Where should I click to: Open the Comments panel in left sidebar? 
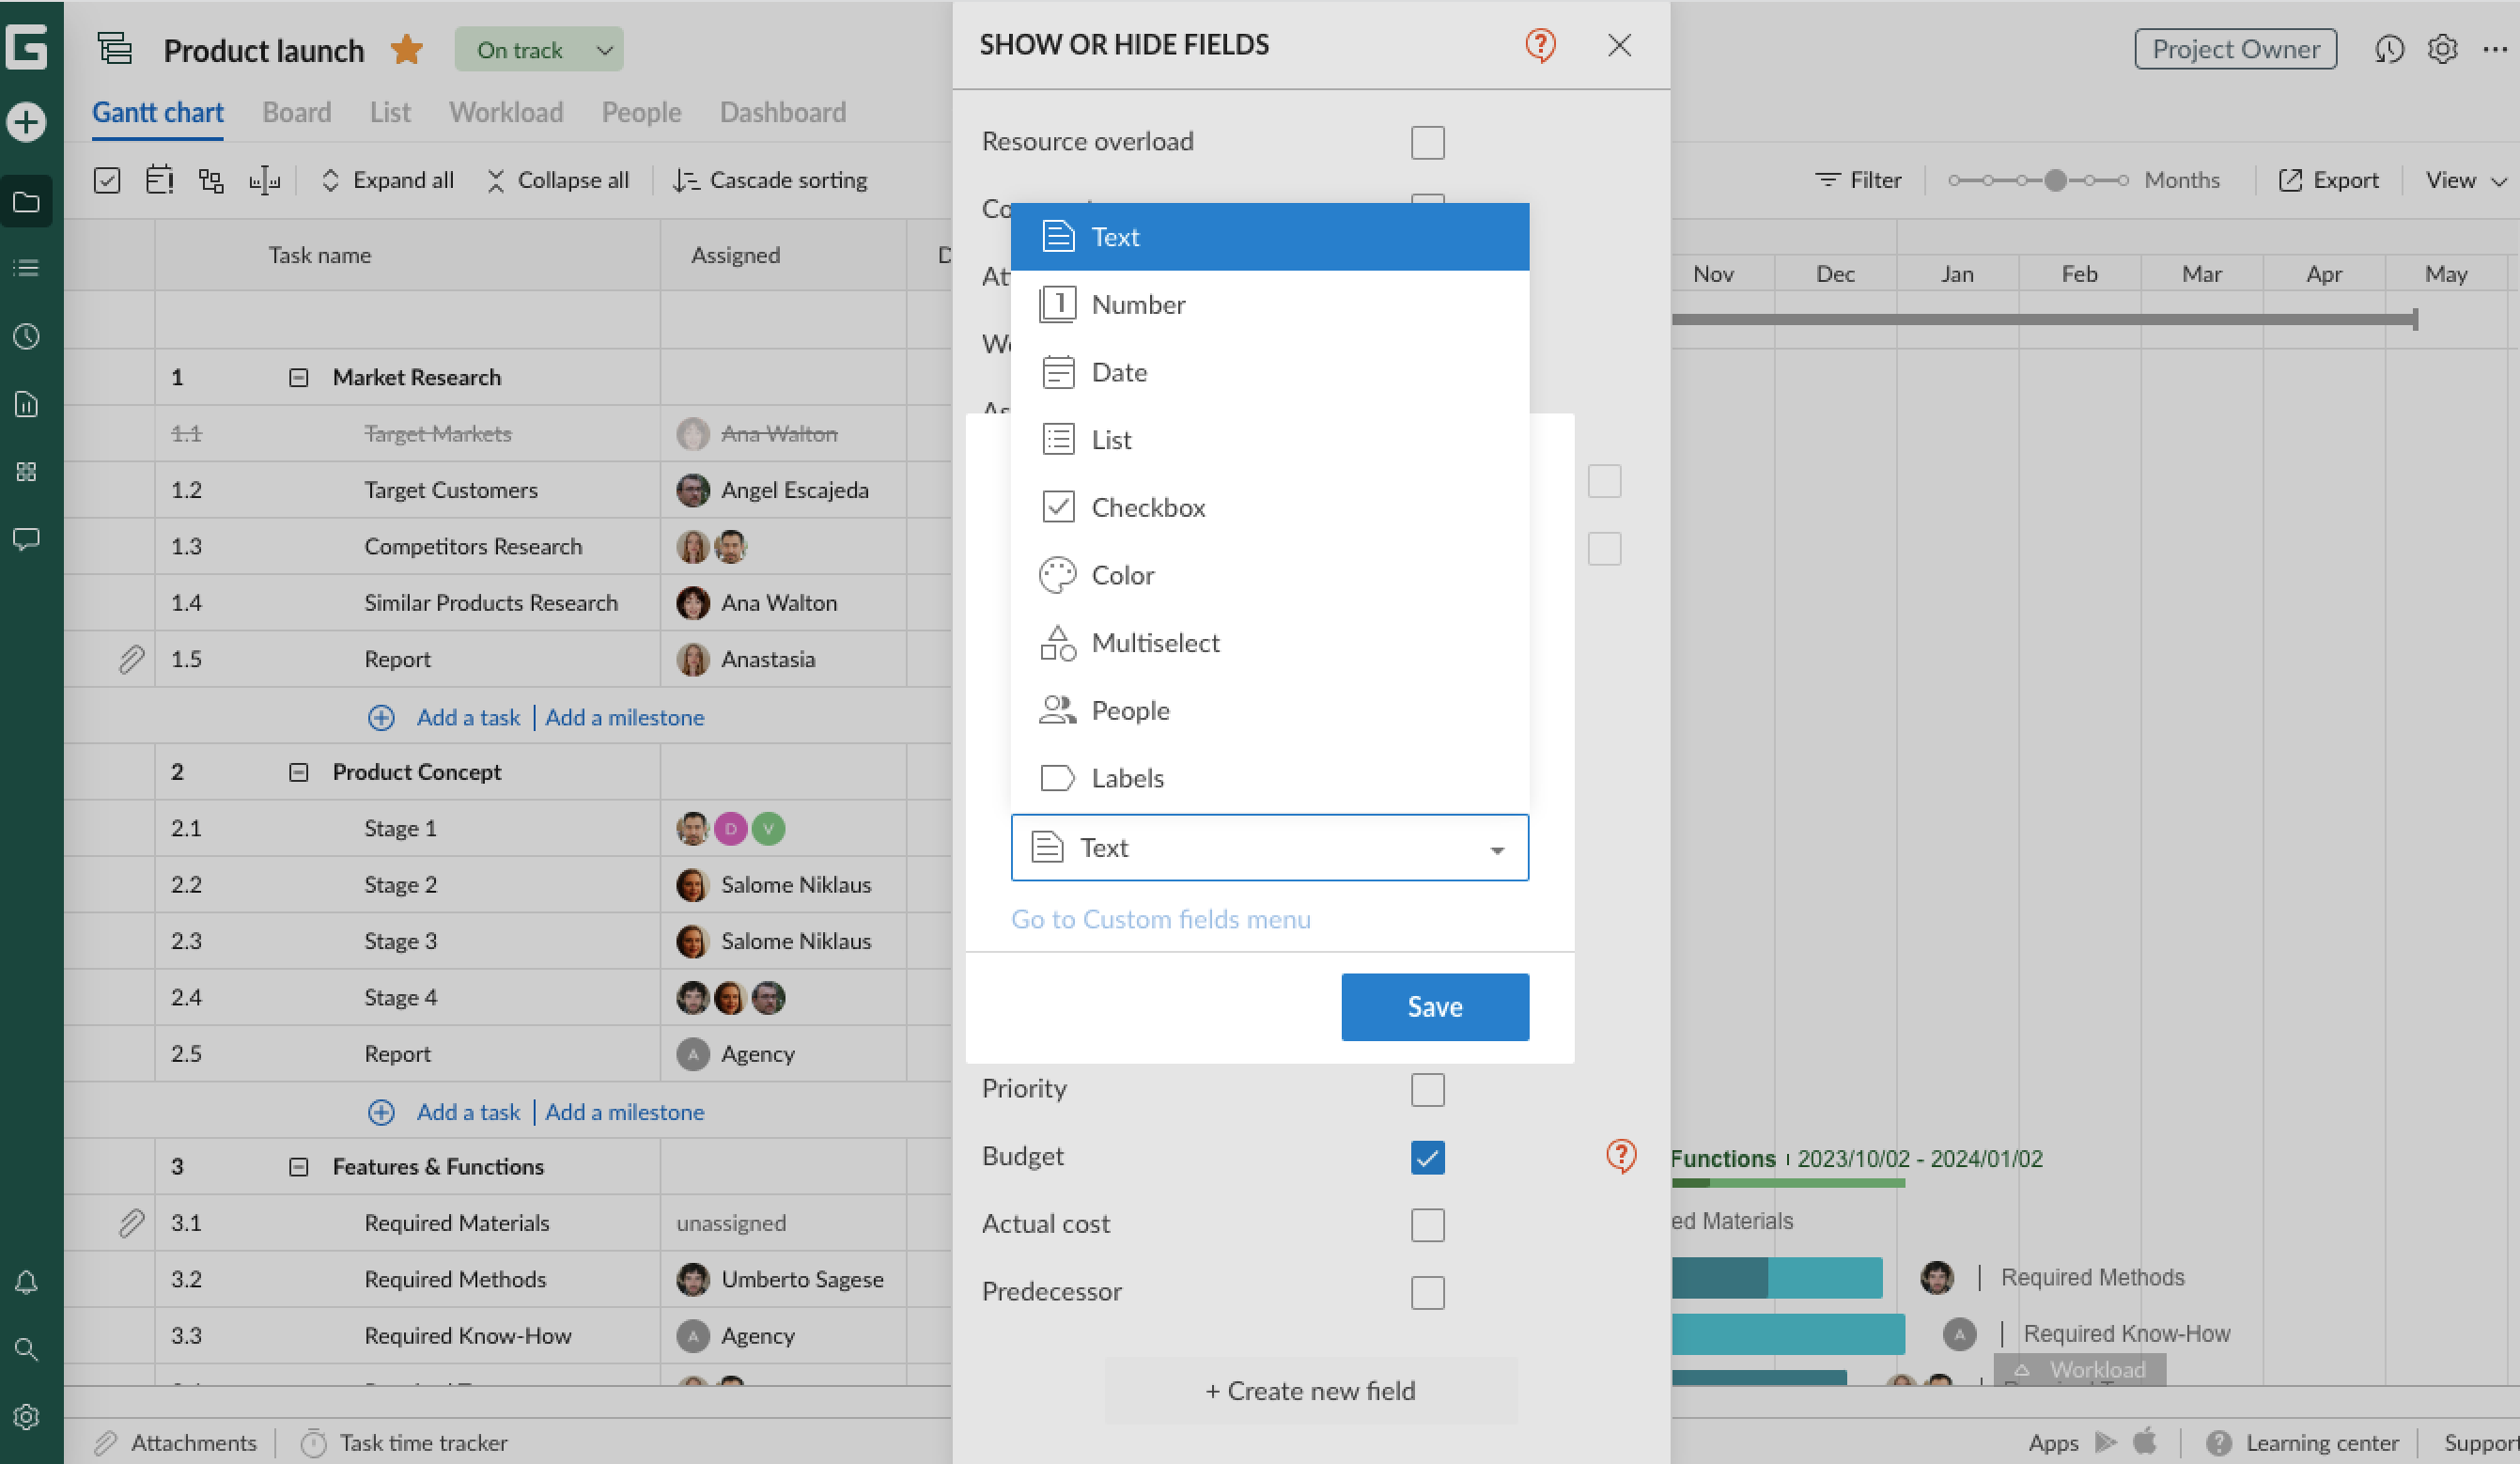point(27,539)
